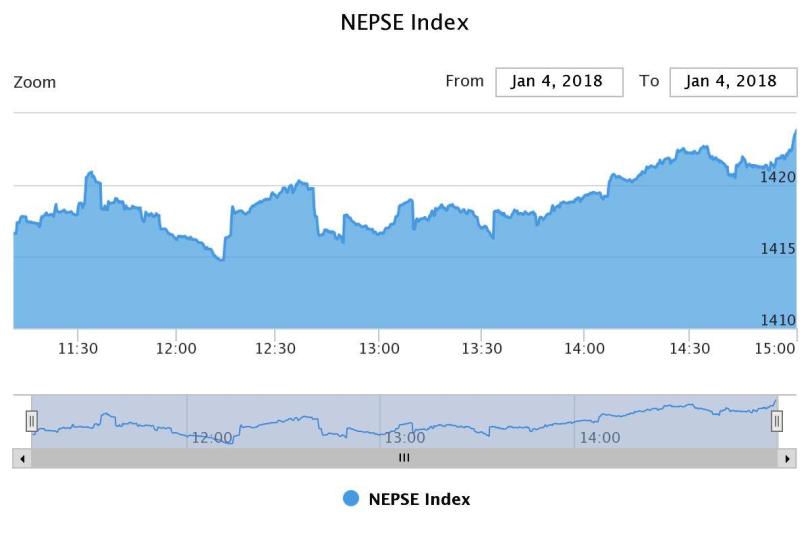
Task: Click the scrollbar thumb grip lines
Action: pos(405,458)
